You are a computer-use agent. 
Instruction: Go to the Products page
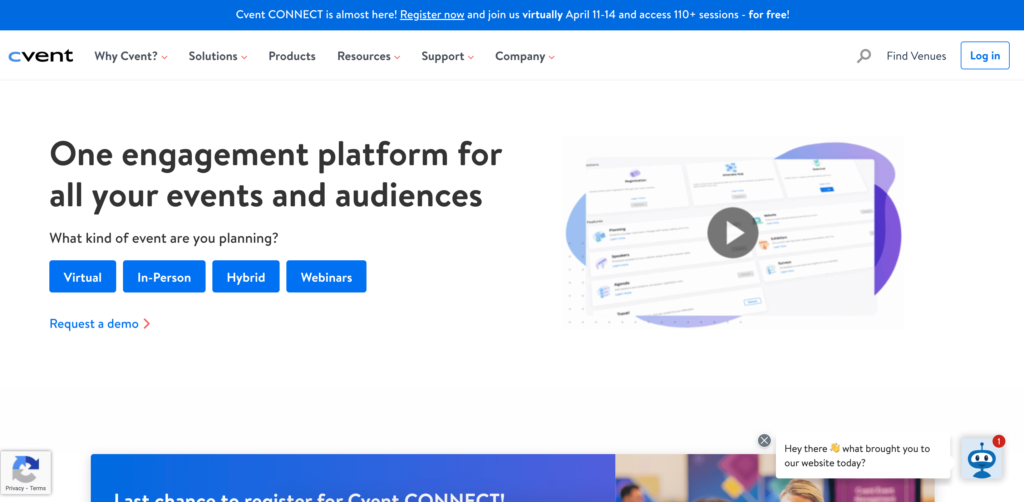tap(292, 56)
